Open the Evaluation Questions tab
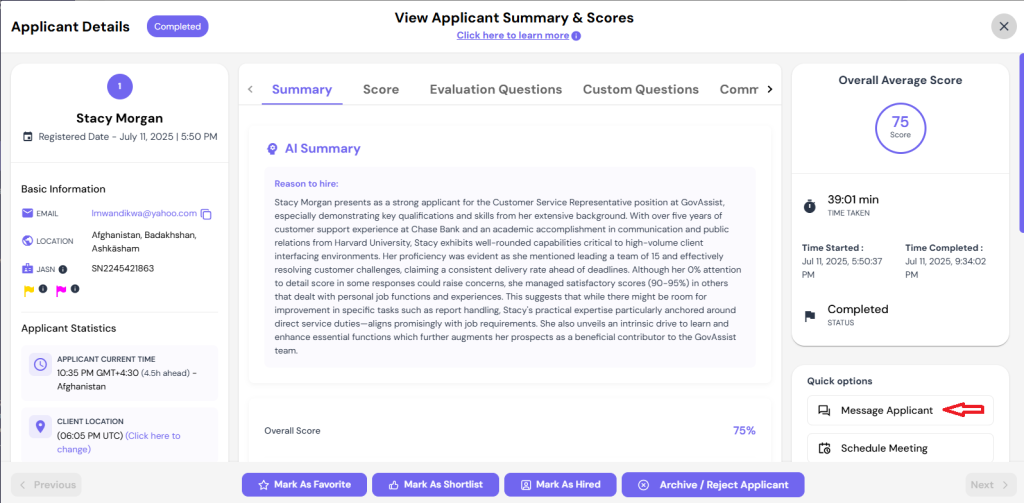Screen dimensions: 1024x503 [x=496, y=89]
